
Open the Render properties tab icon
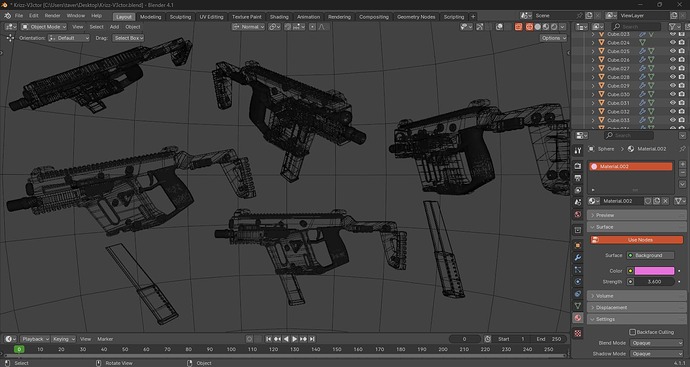click(578, 166)
